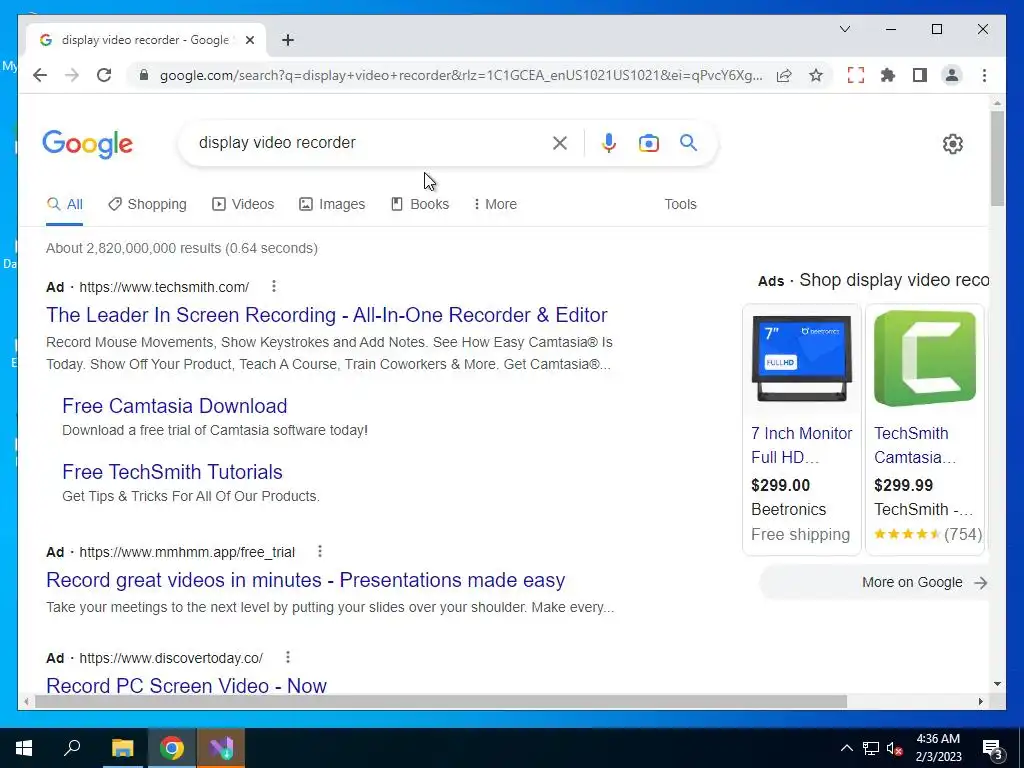Open options menu for discovertoday.co ad
The width and height of the screenshot is (1024, 768).
287,657
